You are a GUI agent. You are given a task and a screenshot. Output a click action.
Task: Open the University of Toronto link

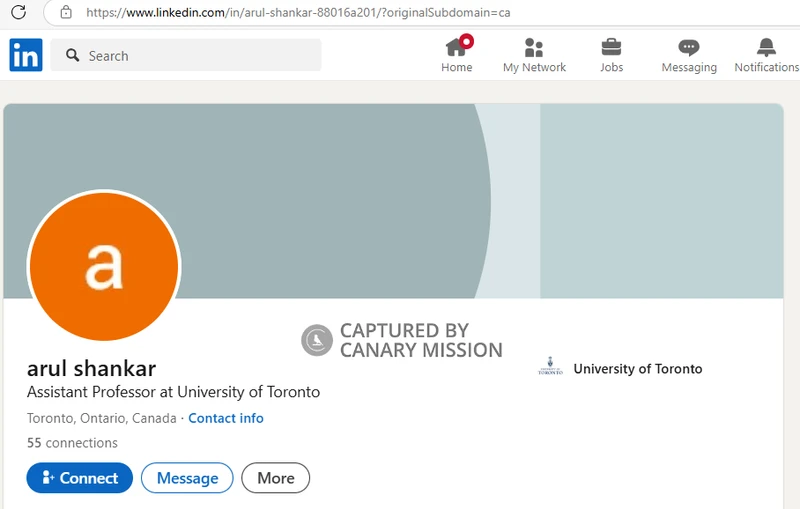click(x=638, y=369)
